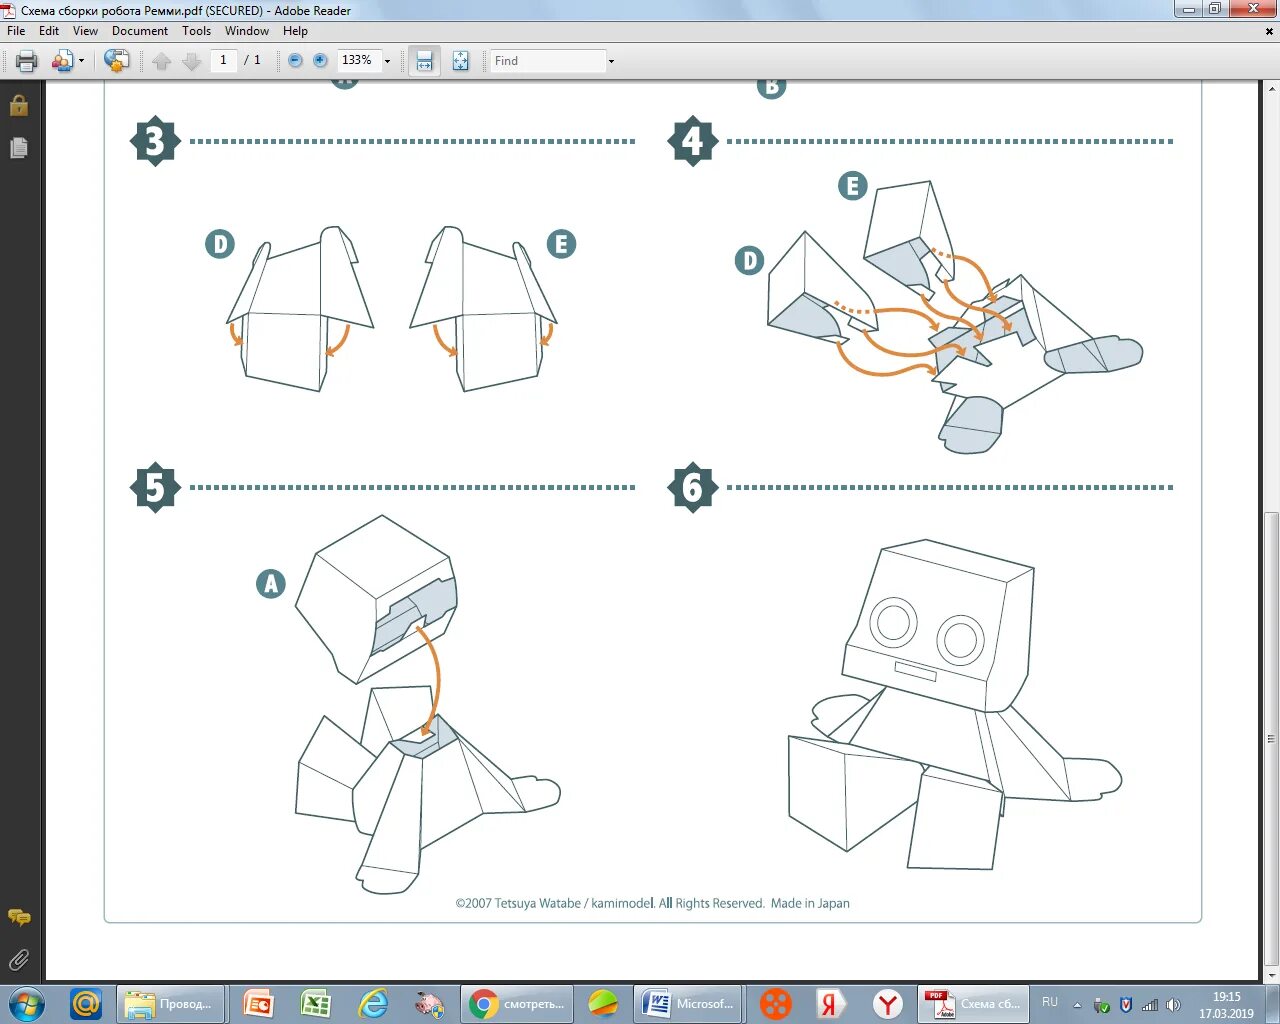This screenshot has height=1024, width=1280.
Task: Open the pig mascot taskbar icon
Action: (430, 1004)
